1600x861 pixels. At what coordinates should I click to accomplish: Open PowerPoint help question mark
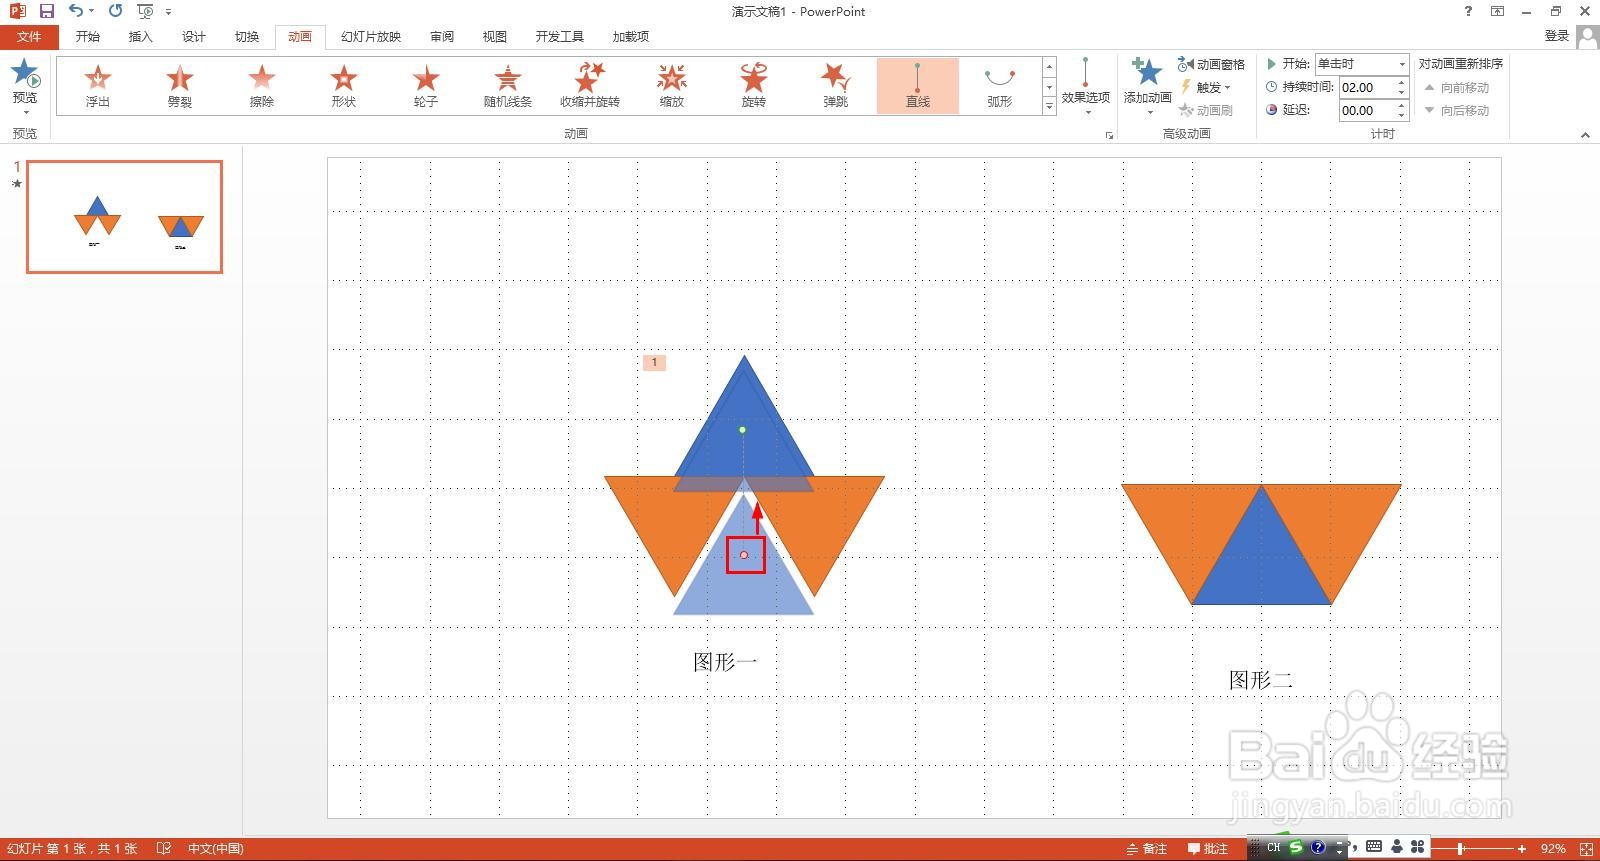[1468, 11]
